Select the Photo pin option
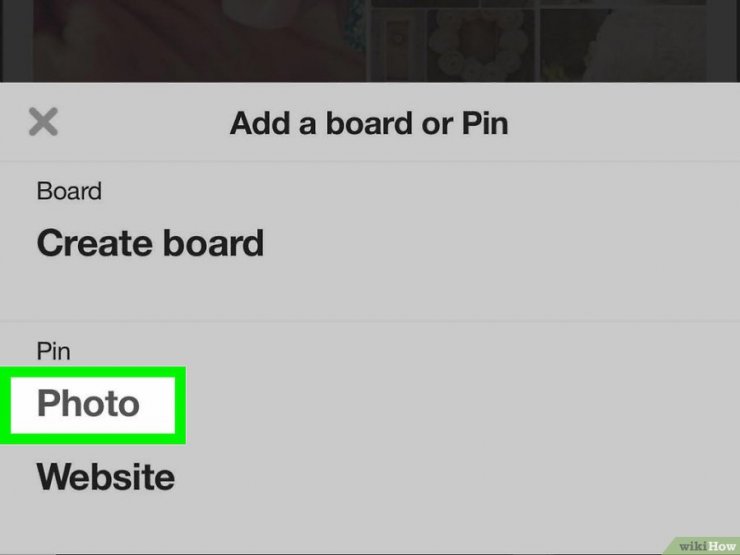The image size is (740, 555). 88,404
